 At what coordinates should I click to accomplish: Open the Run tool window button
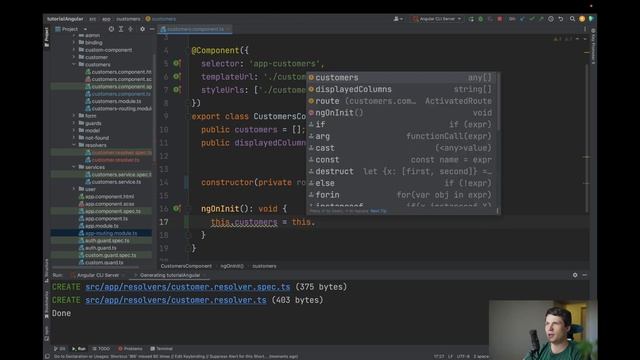point(79,349)
